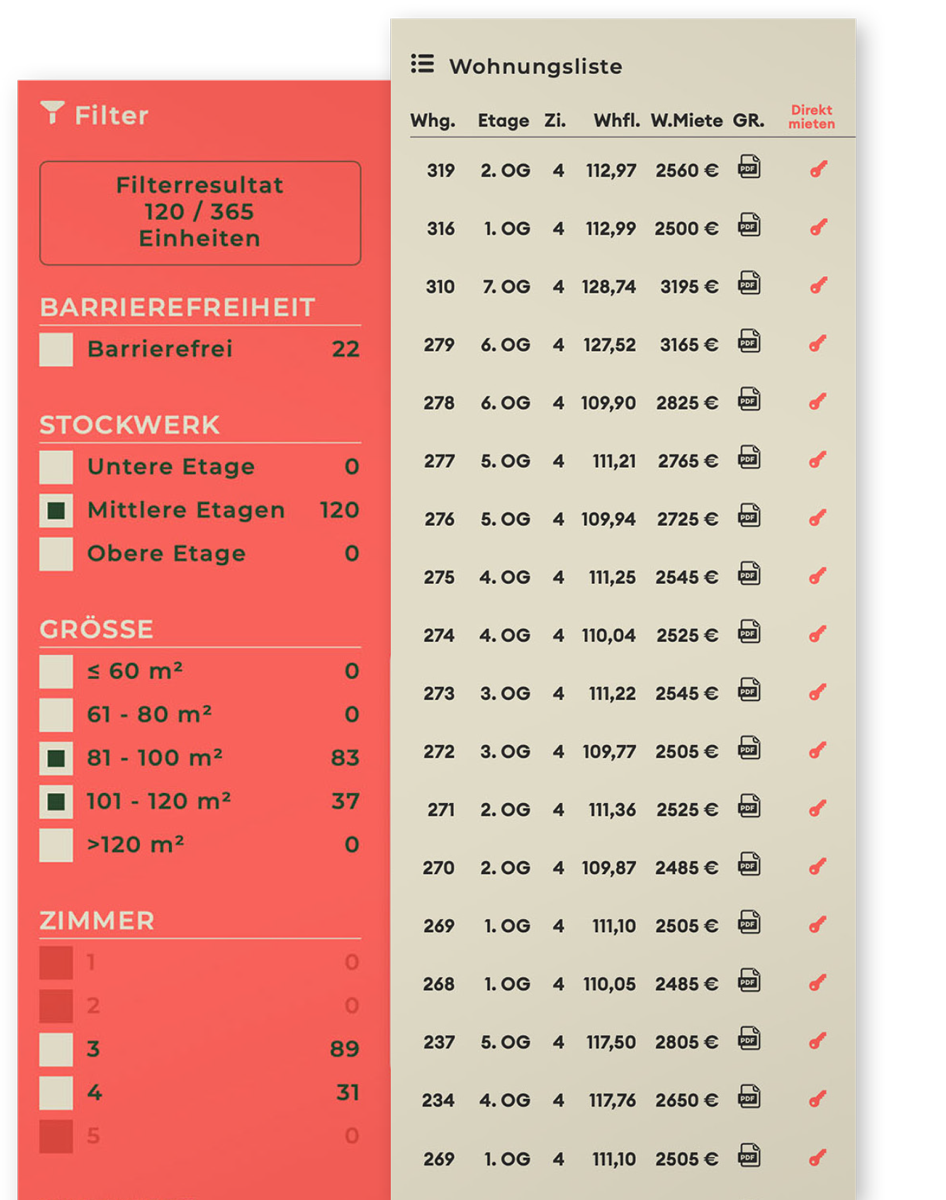This screenshot has height=1200, width=946.
Task: Click the Etage column header
Action: (x=504, y=120)
